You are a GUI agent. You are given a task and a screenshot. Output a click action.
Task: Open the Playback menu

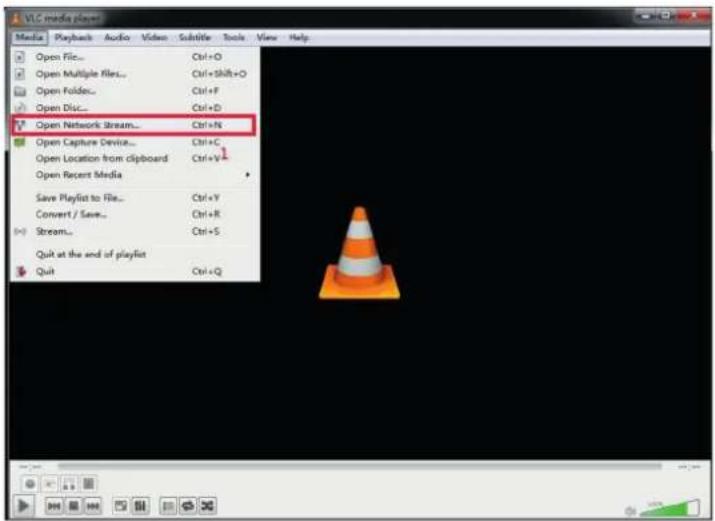73,37
